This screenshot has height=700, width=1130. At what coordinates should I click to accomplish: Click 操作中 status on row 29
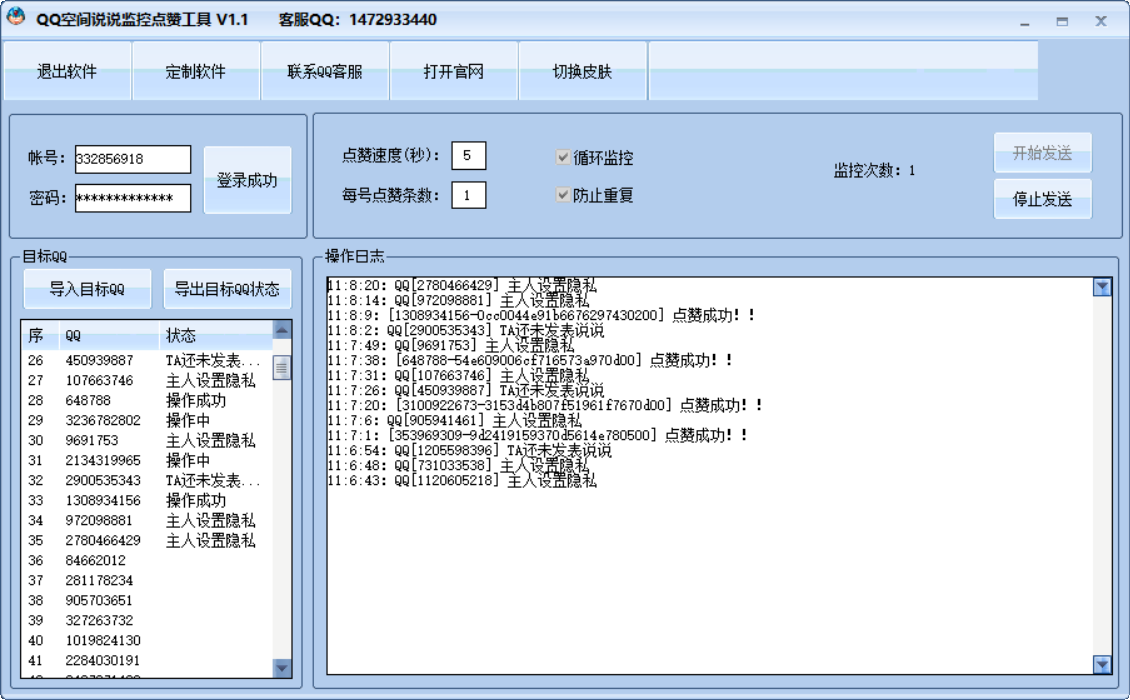coord(188,420)
